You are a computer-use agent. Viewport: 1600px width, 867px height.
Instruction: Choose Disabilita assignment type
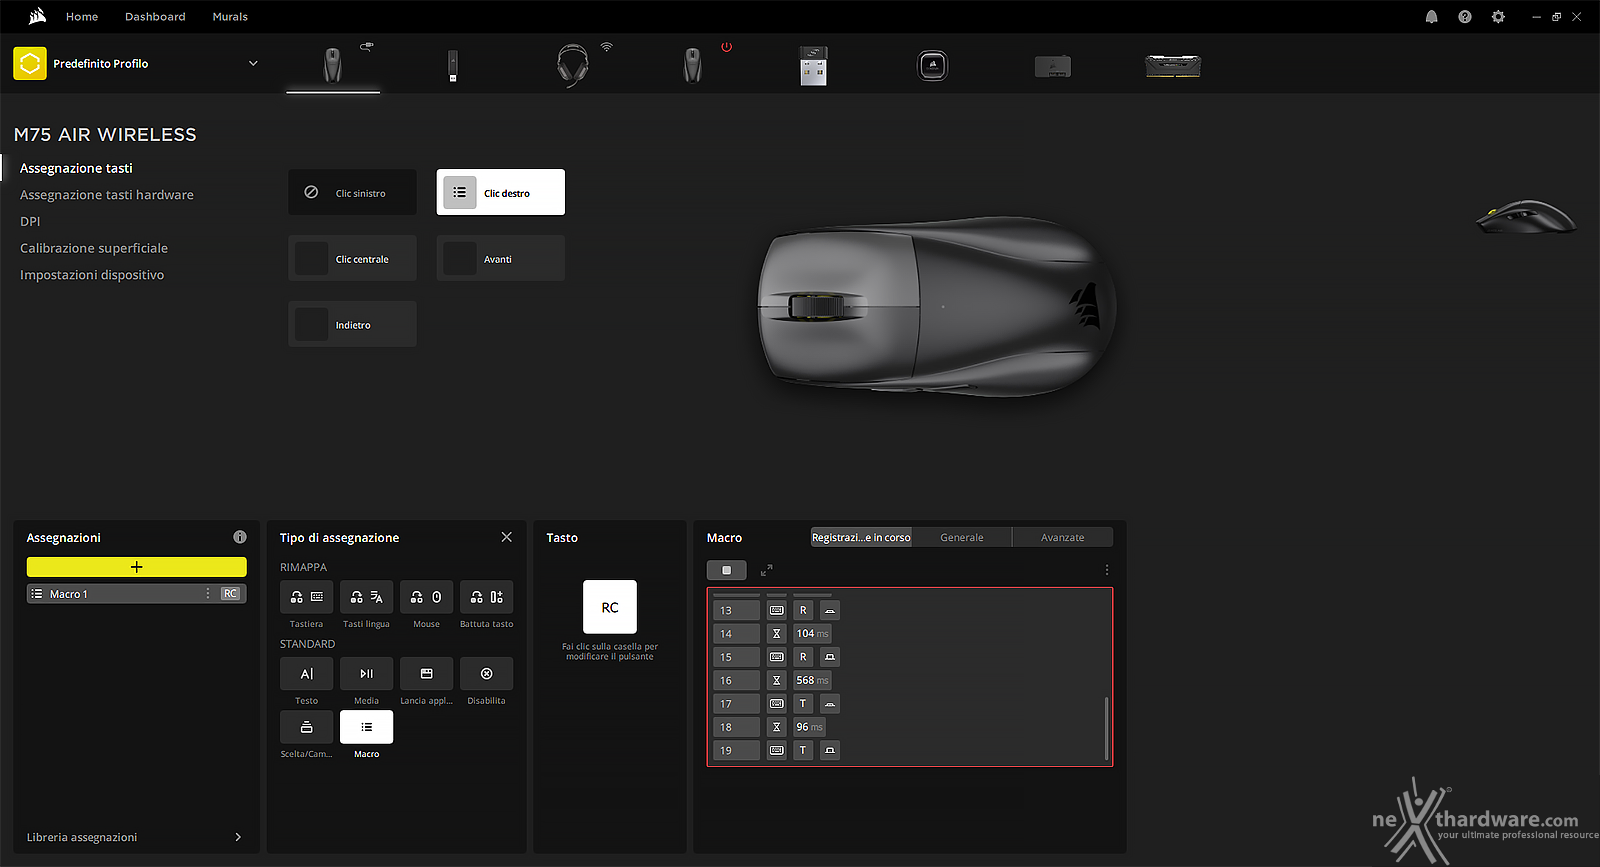coord(486,674)
